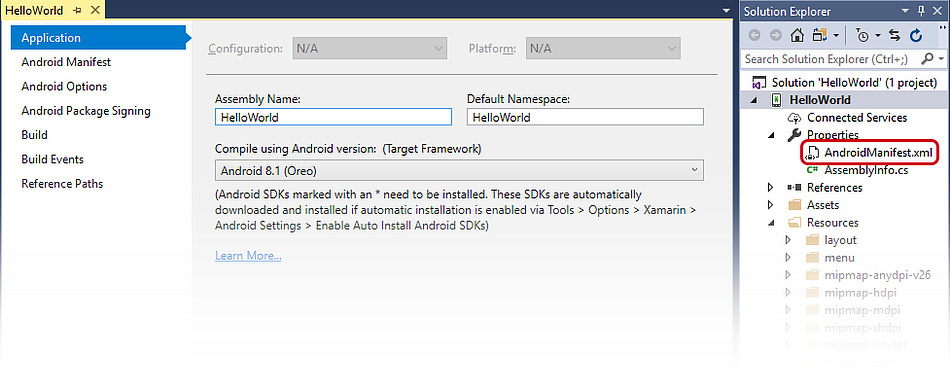Collapse the Resources folder
950x388 pixels.
(x=771, y=222)
